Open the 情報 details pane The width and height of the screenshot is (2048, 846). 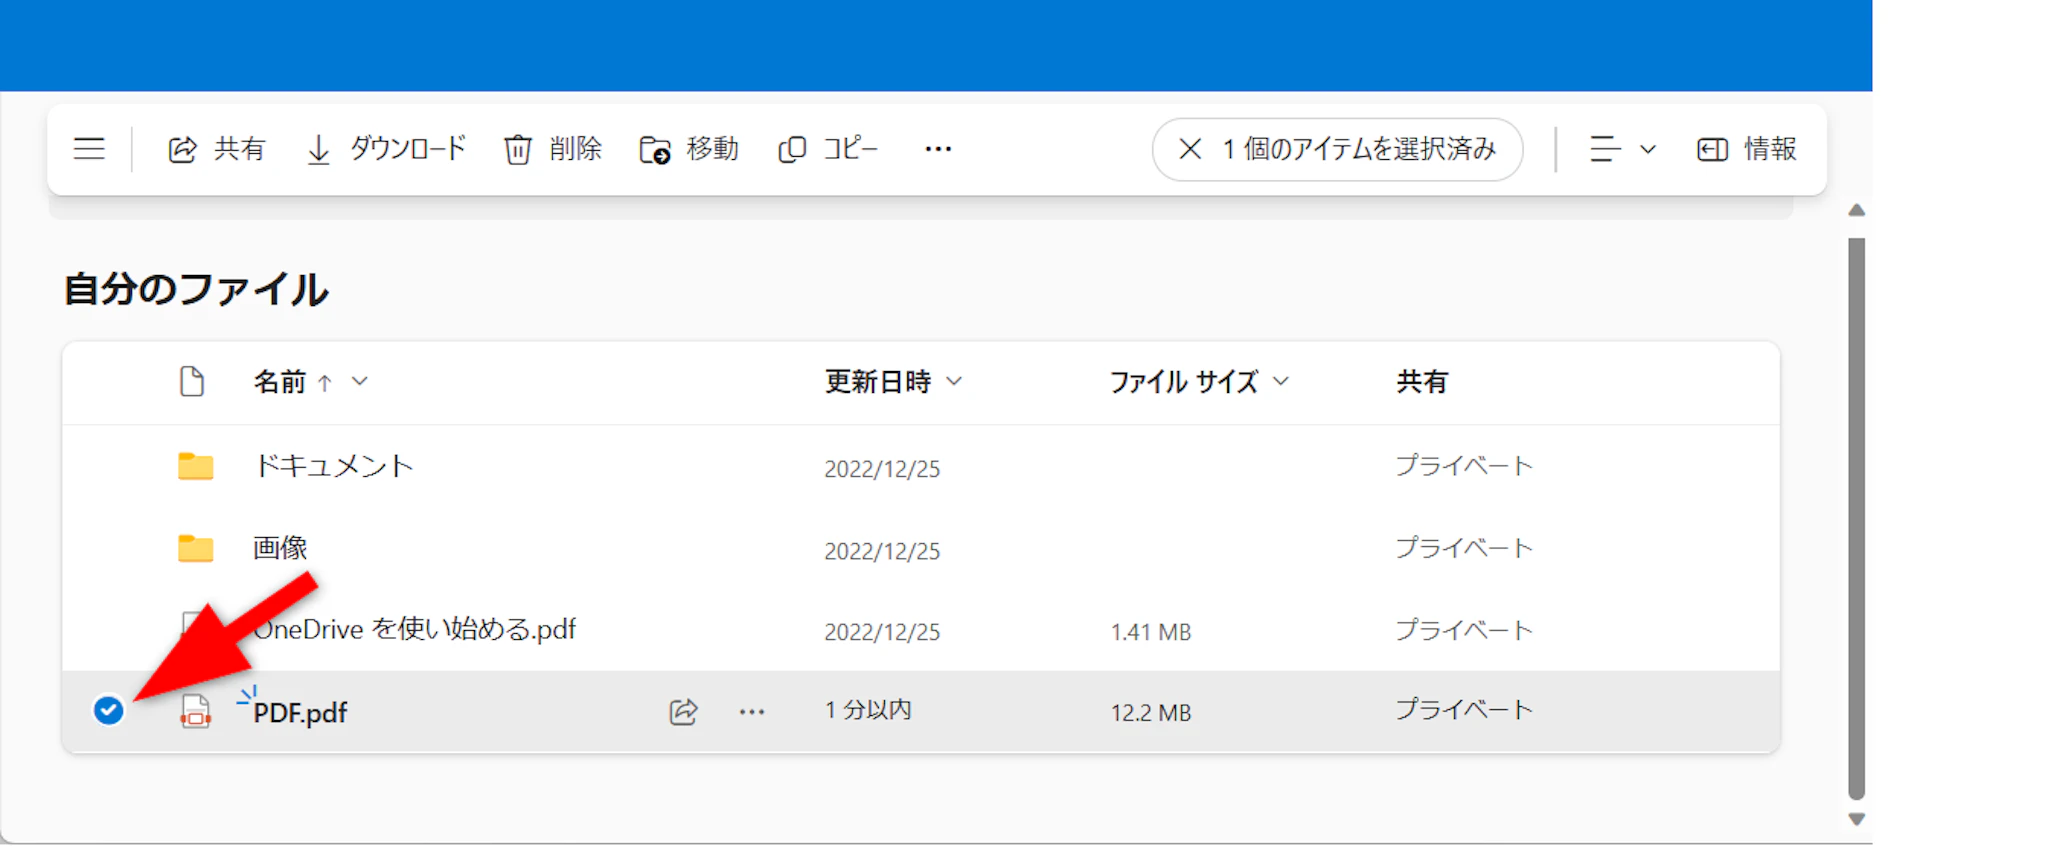click(1747, 149)
